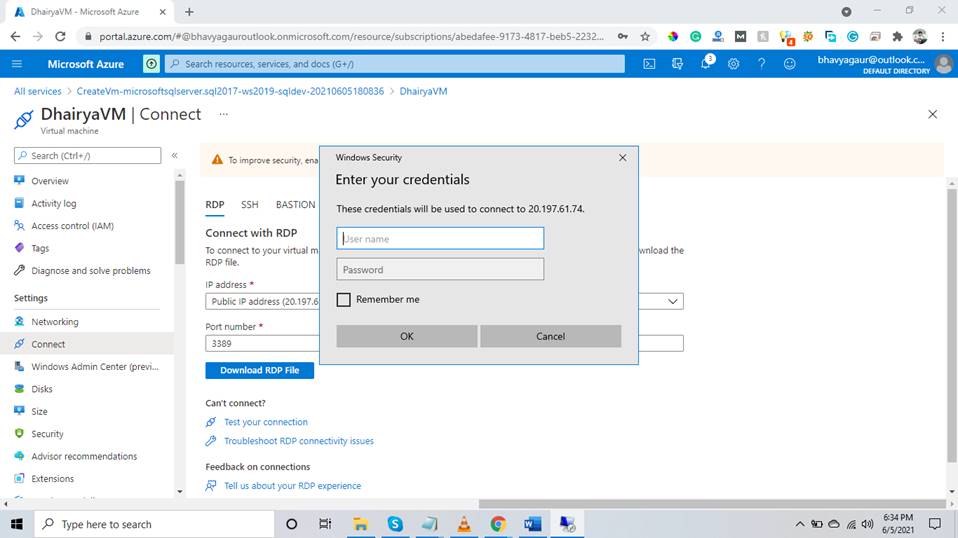The height and width of the screenshot is (538, 958).
Task: Open Cloud Shell from the top bar
Action: point(649,64)
